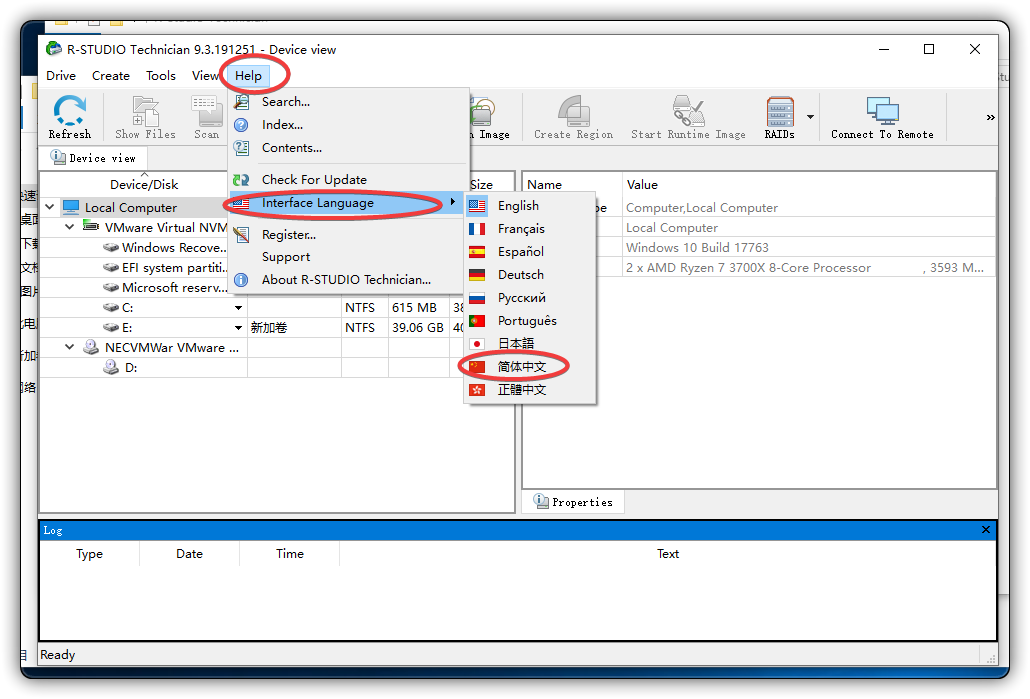Switch to the Device view tab
The image size is (1030, 699).
pyautogui.click(x=93, y=157)
